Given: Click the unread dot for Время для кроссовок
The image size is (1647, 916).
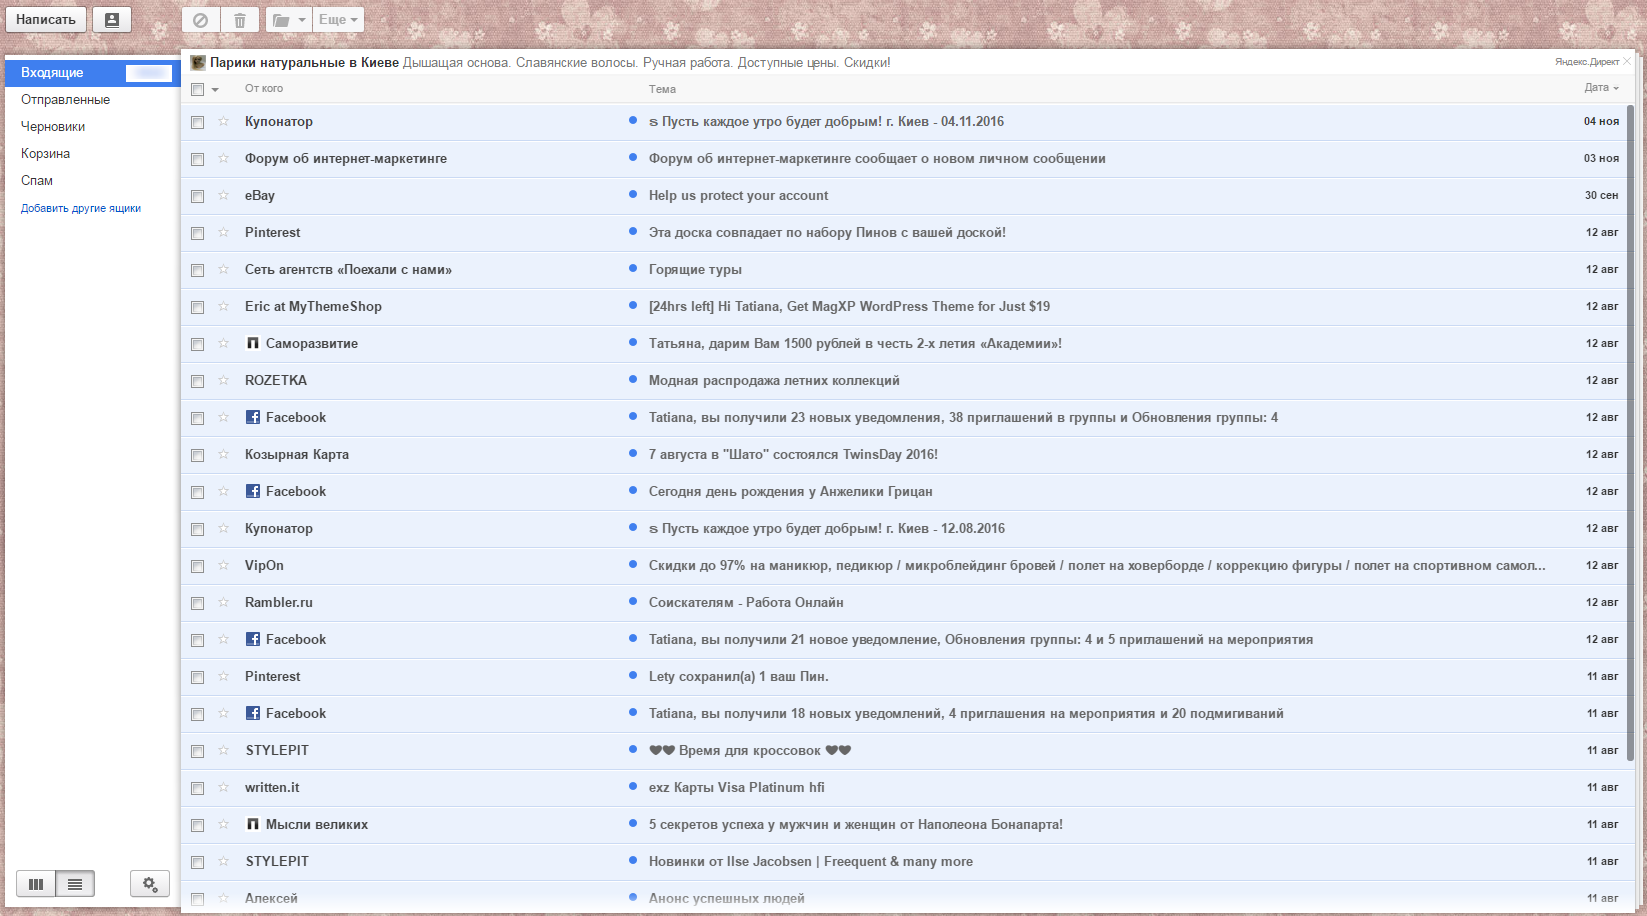Looking at the screenshot, I should [633, 749].
